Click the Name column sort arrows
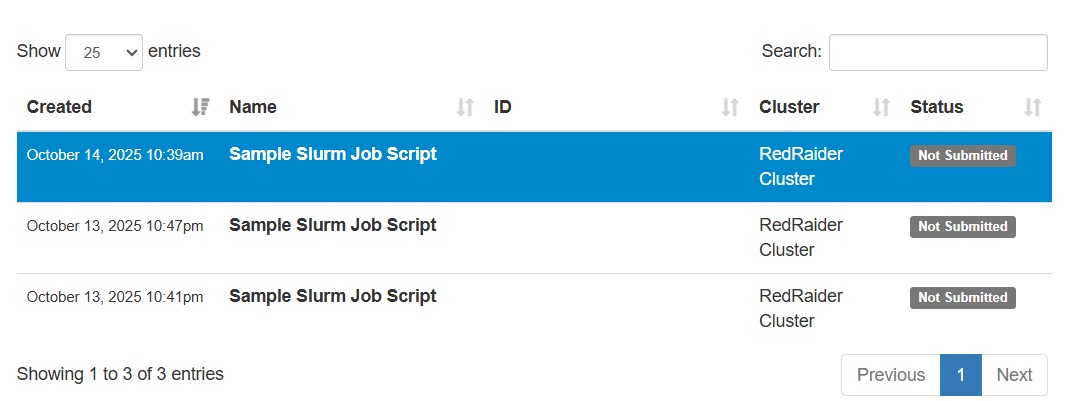Image resolution: width=1065 pixels, height=401 pixels. point(465,107)
